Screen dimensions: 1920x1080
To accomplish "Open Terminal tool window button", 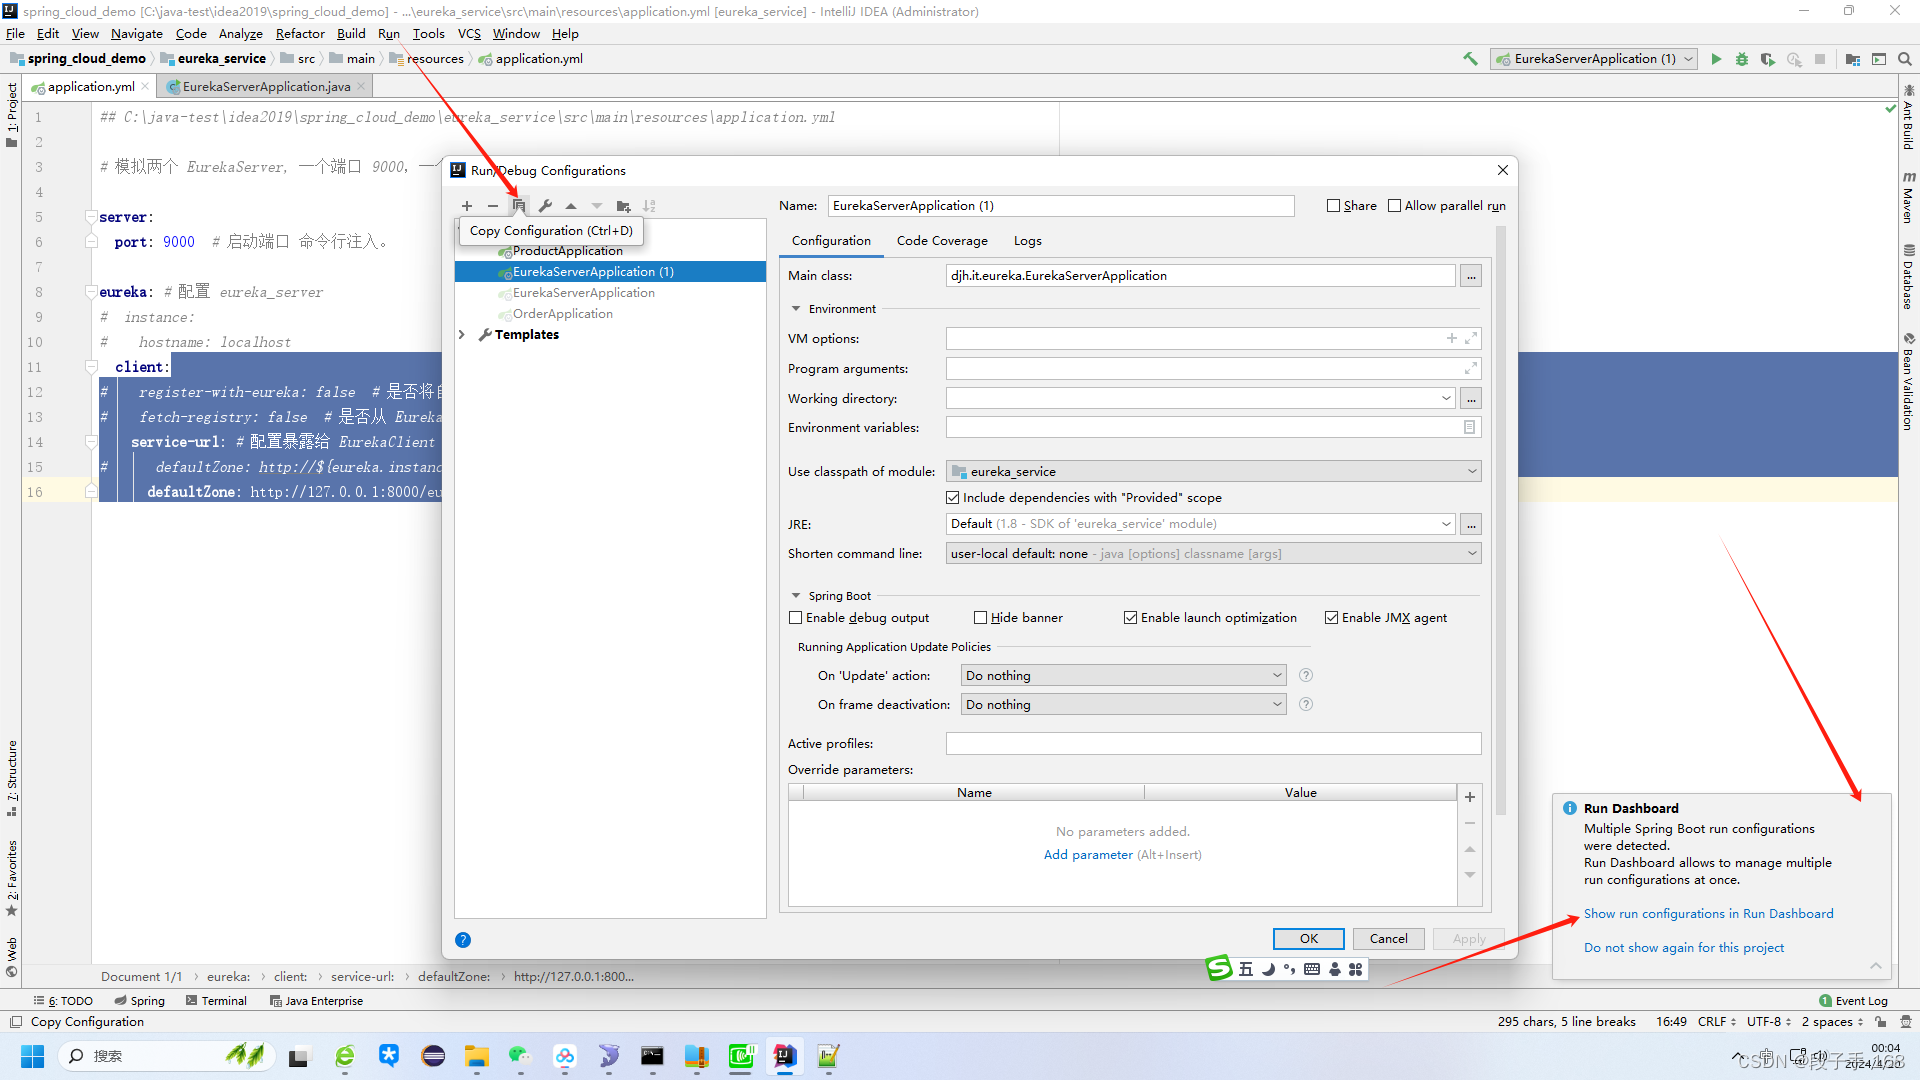I will pos(216,1001).
